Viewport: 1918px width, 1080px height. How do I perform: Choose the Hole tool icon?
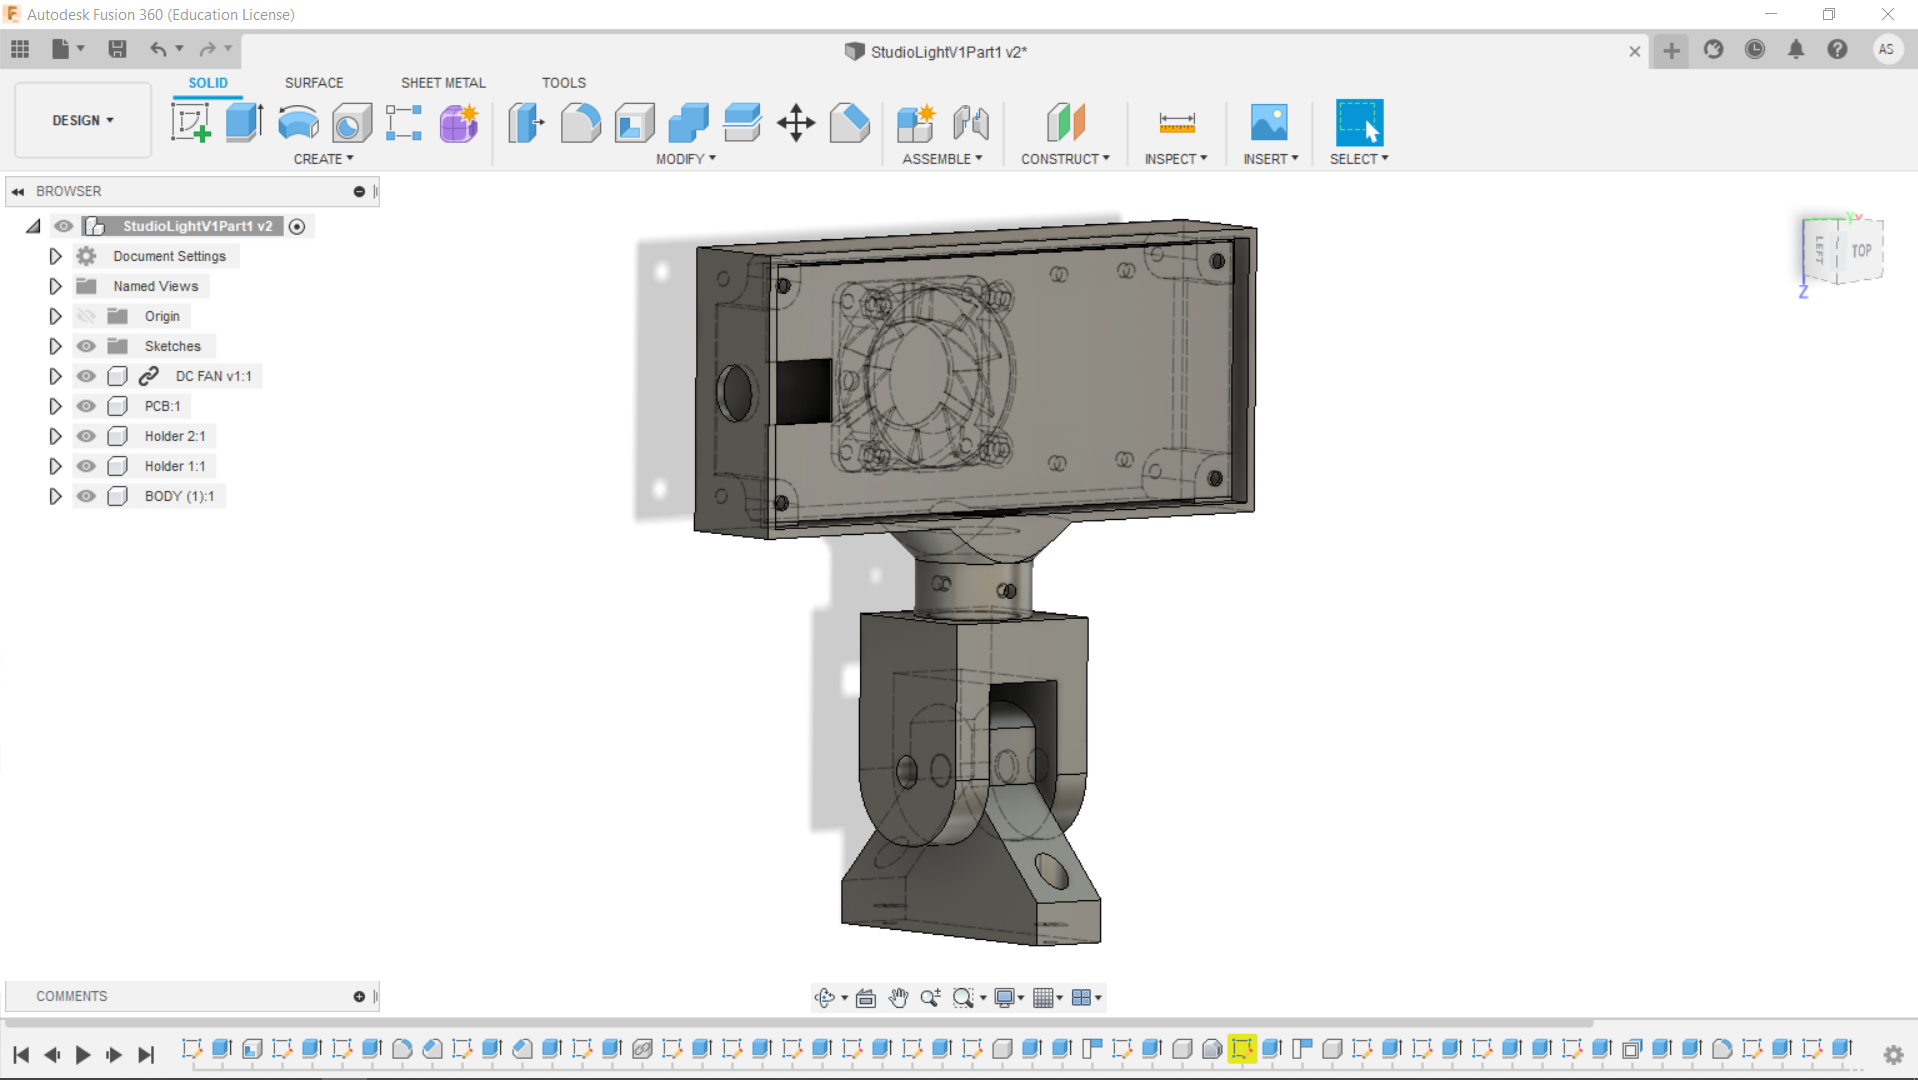pyautogui.click(x=352, y=123)
